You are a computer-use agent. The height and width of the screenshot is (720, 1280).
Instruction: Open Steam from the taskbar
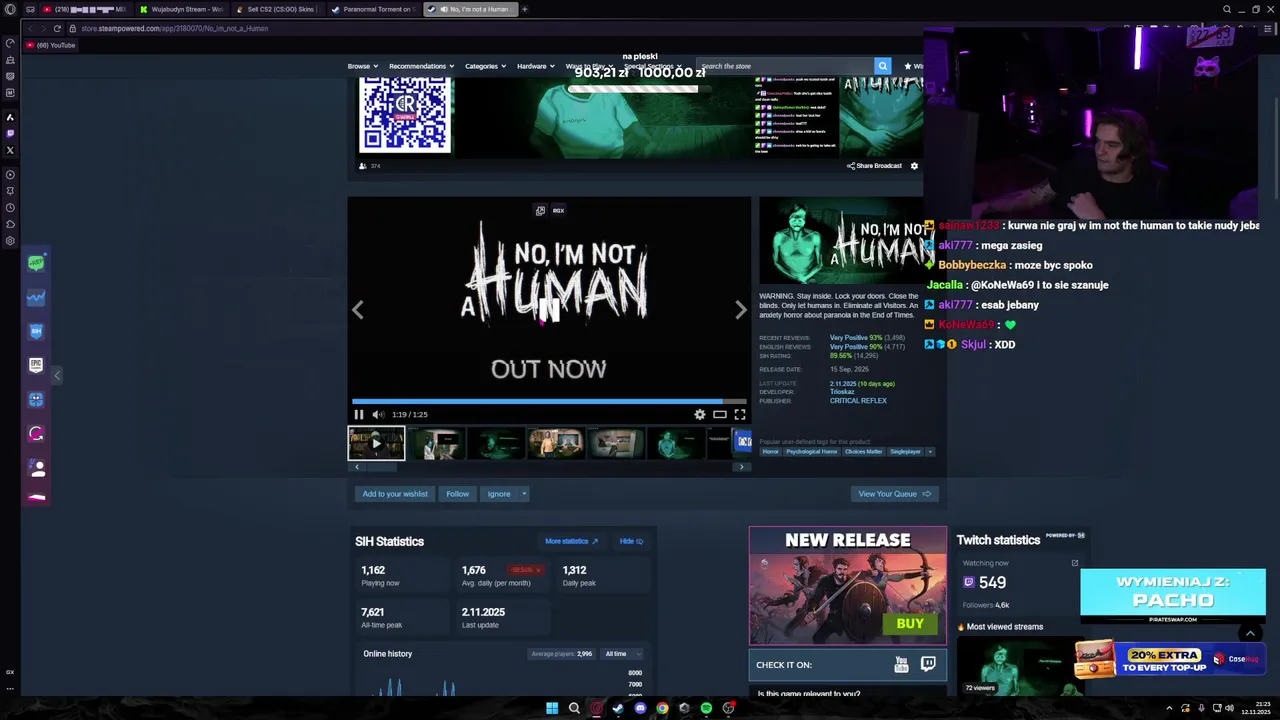click(618, 708)
